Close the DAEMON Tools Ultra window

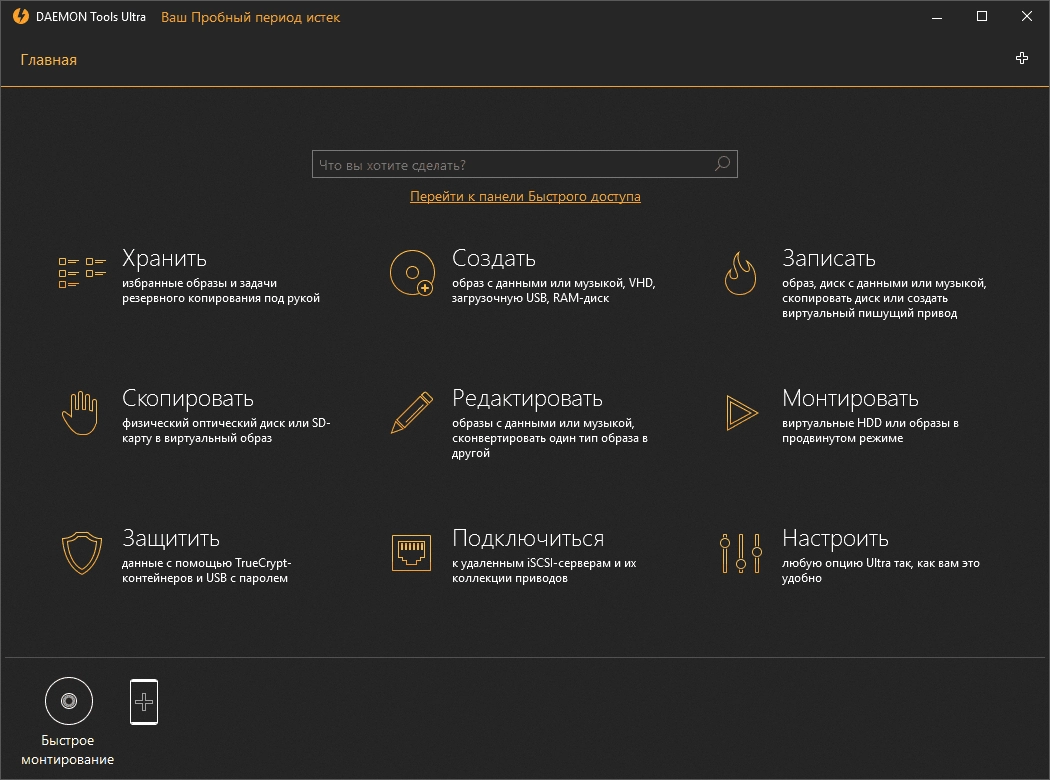(x=1027, y=17)
